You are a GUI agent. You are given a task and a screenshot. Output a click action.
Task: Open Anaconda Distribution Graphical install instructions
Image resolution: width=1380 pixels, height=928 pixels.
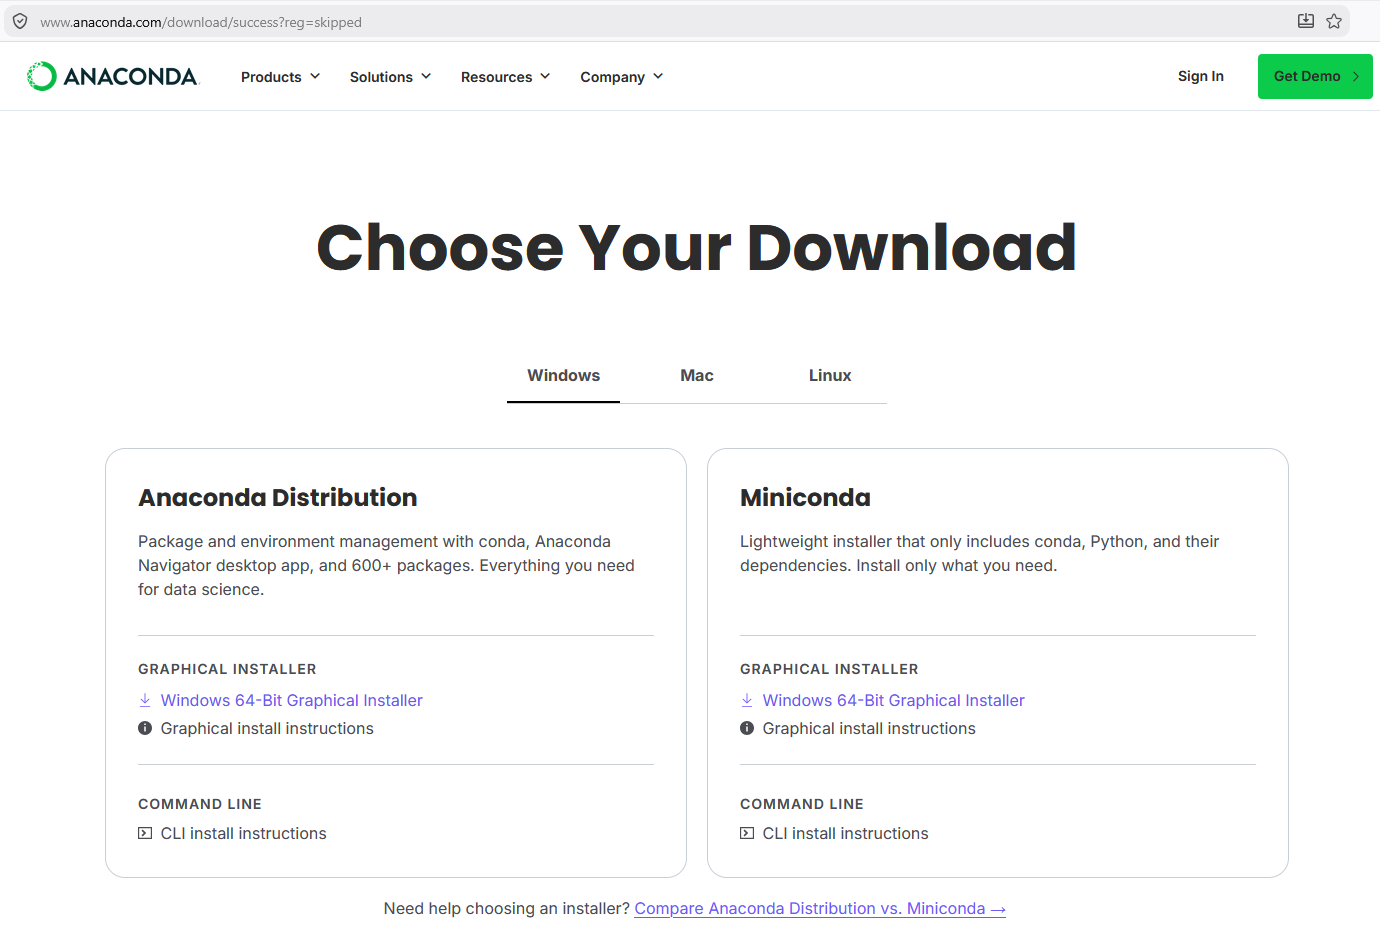(267, 728)
